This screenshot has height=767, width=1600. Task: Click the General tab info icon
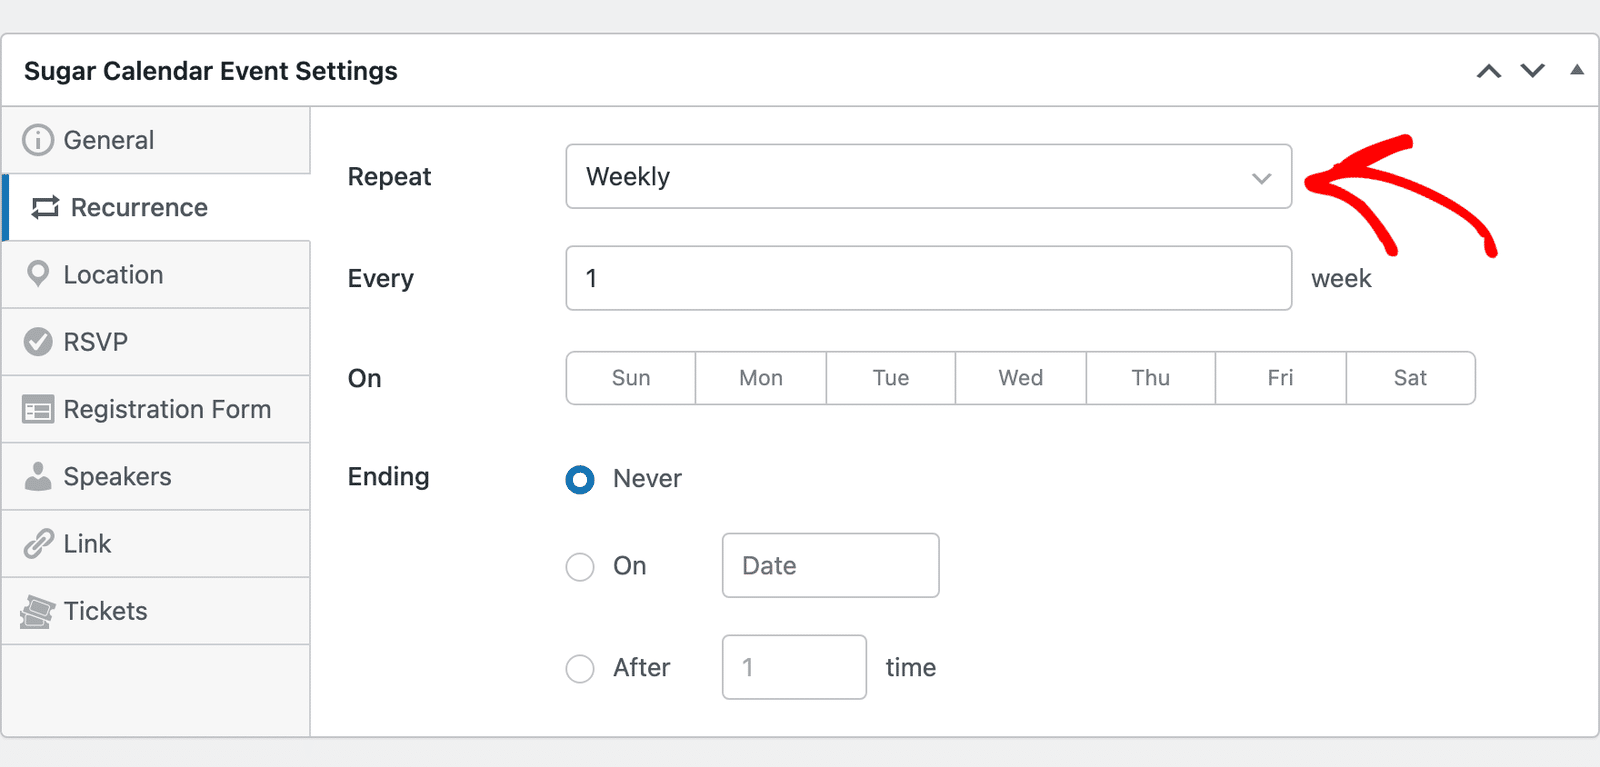(x=38, y=140)
